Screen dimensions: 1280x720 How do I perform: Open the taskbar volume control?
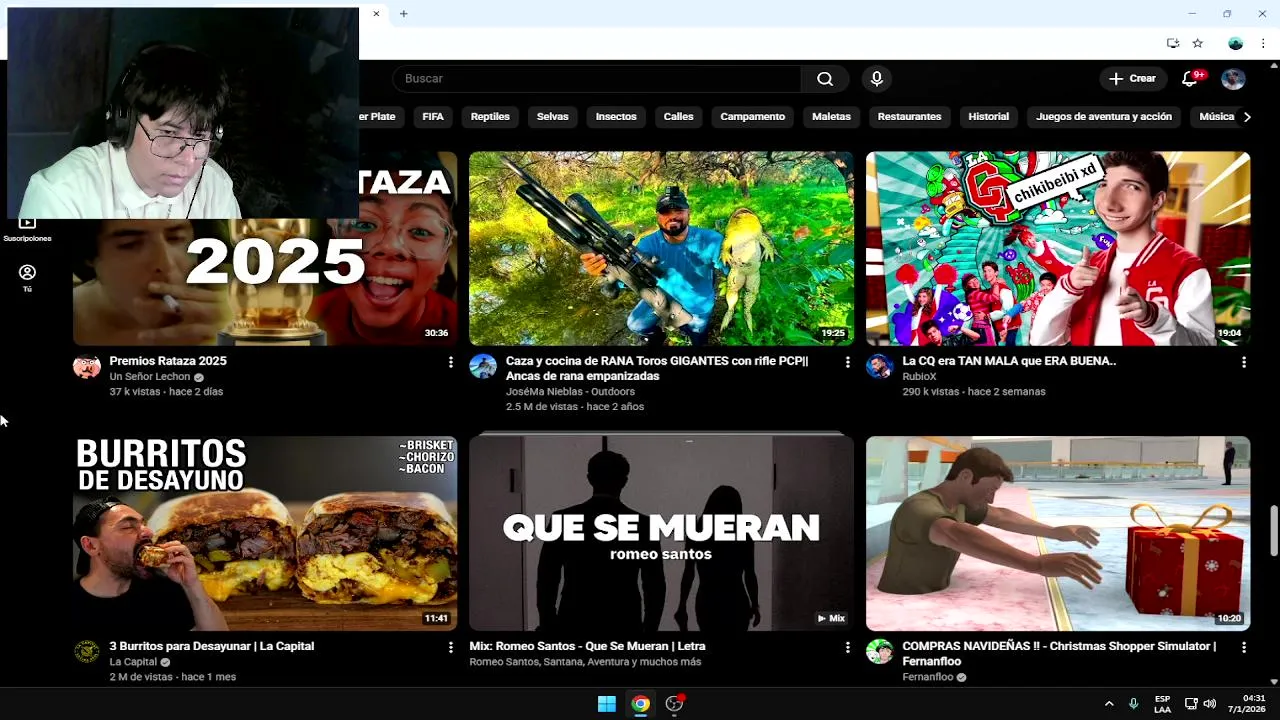1210,704
